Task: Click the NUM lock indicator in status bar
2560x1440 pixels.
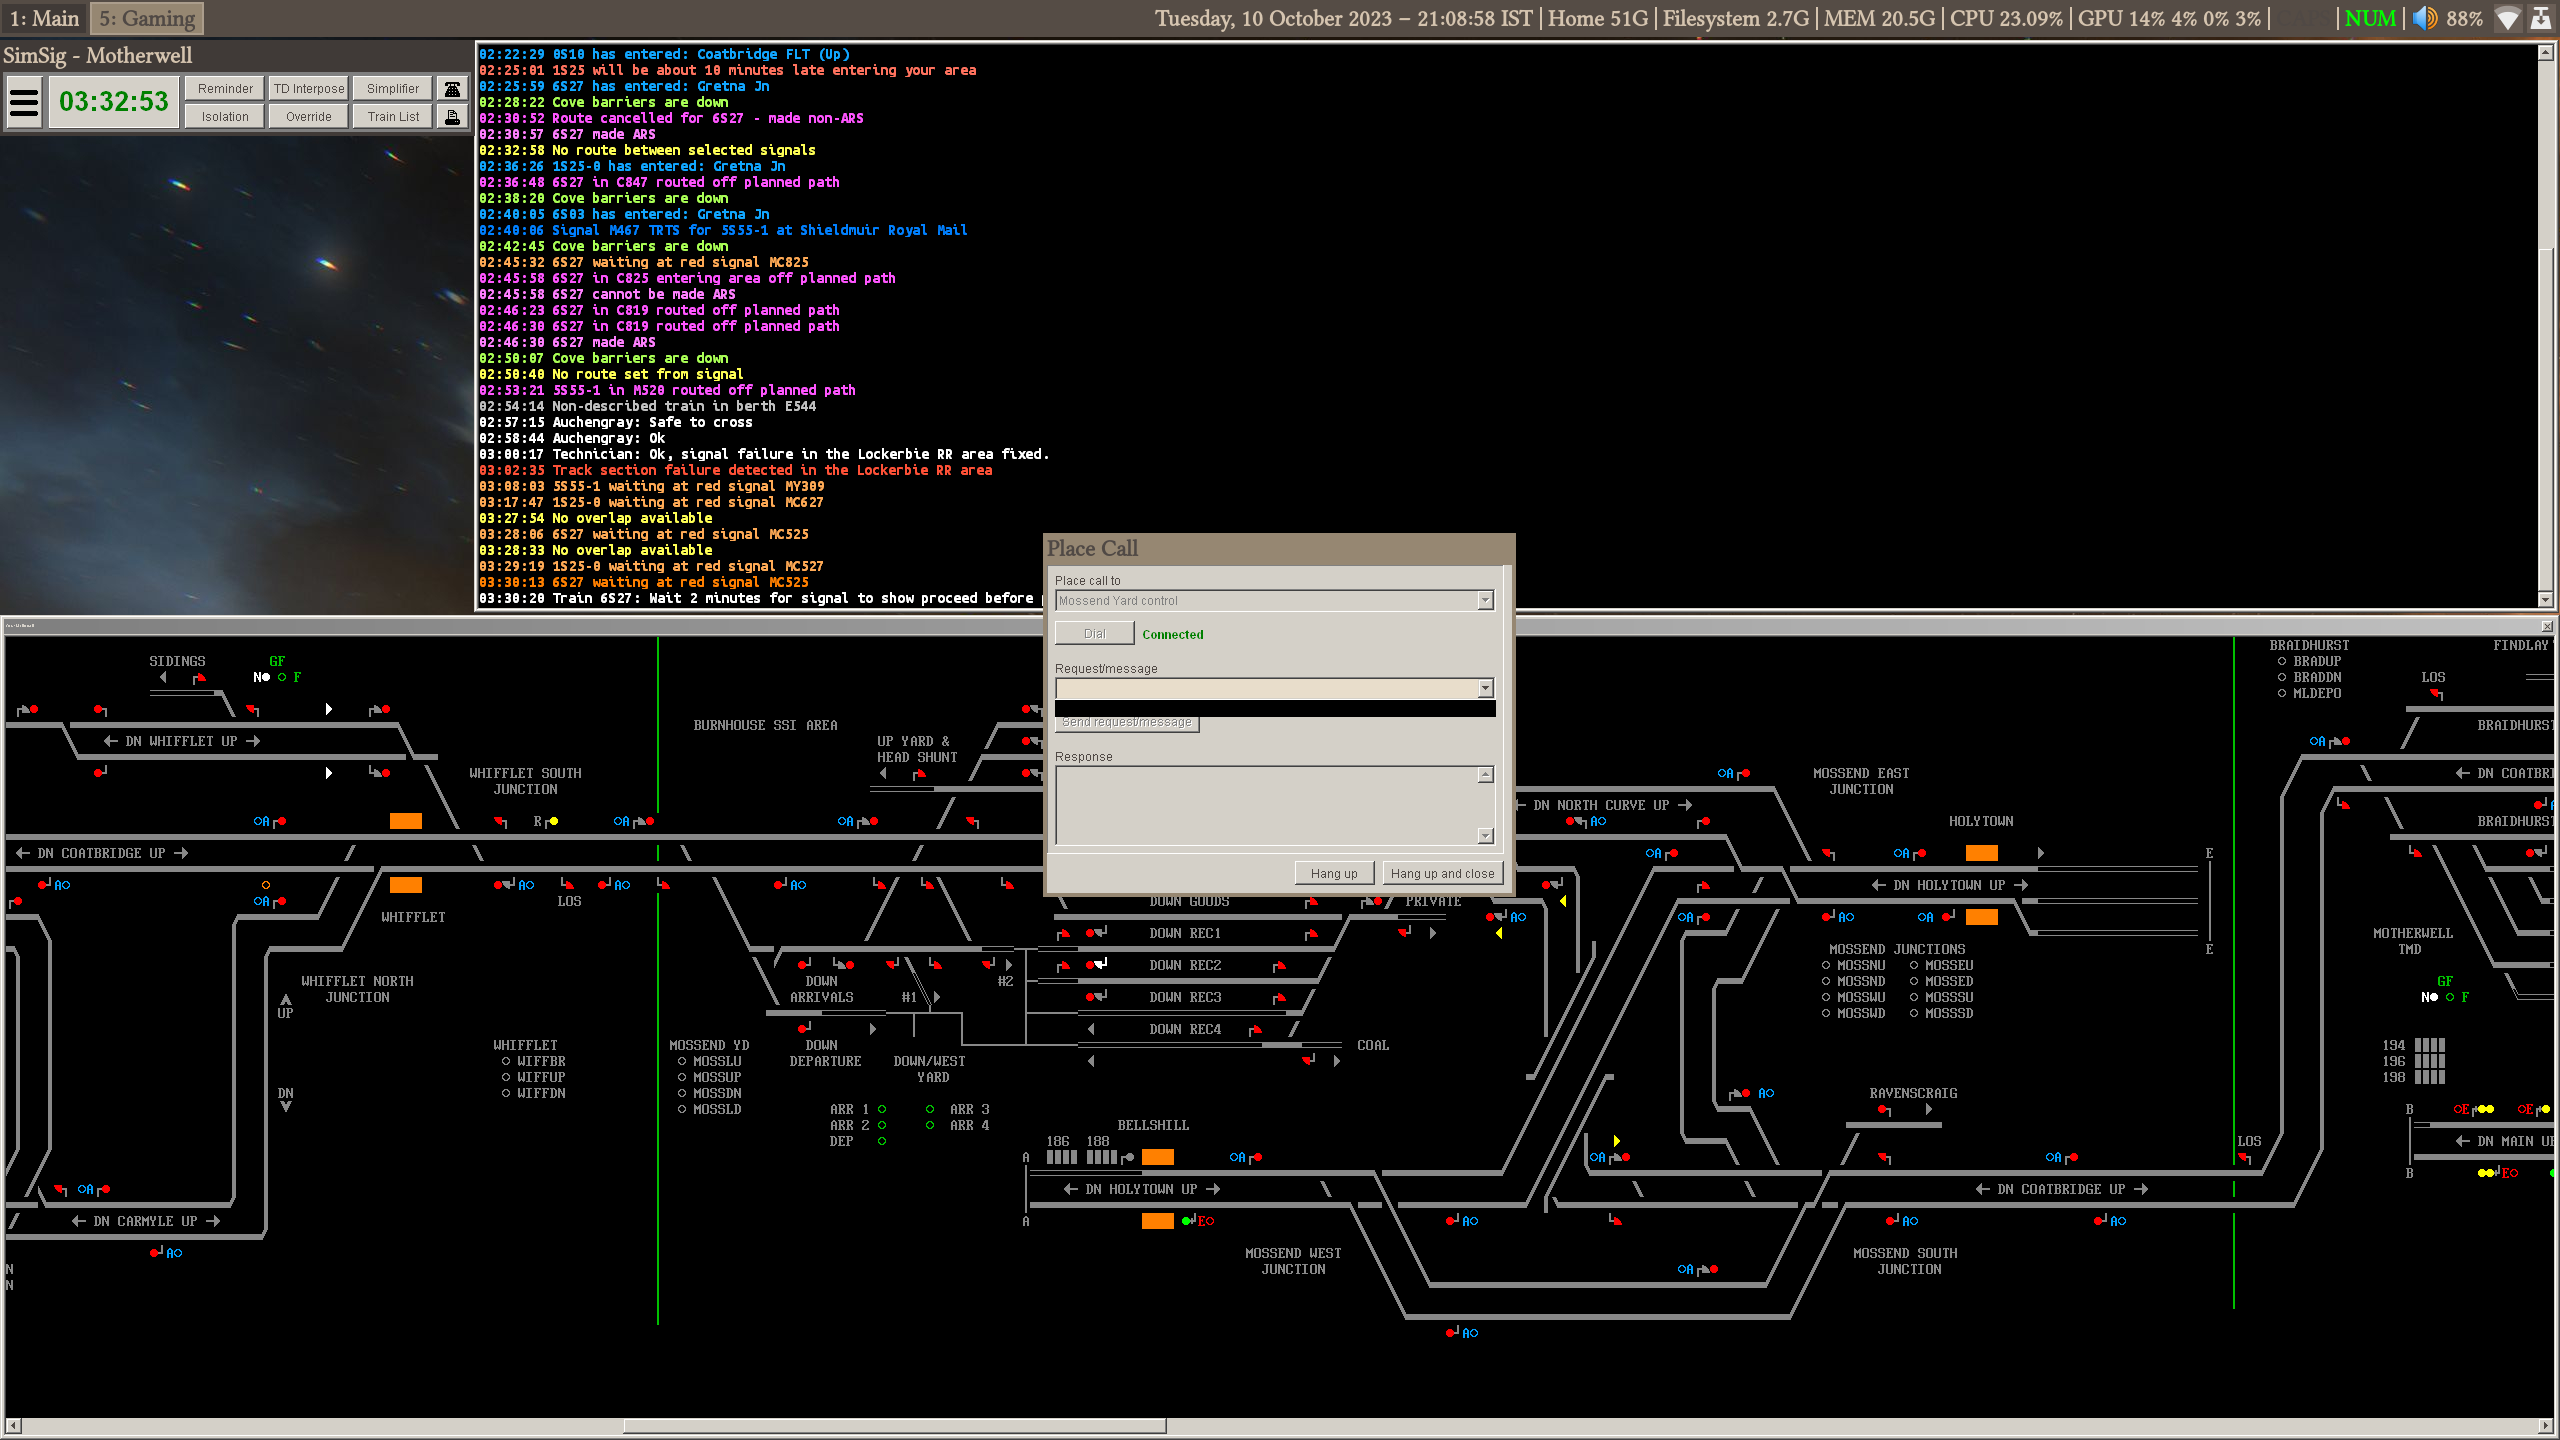Action: click(x=2370, y=18)
